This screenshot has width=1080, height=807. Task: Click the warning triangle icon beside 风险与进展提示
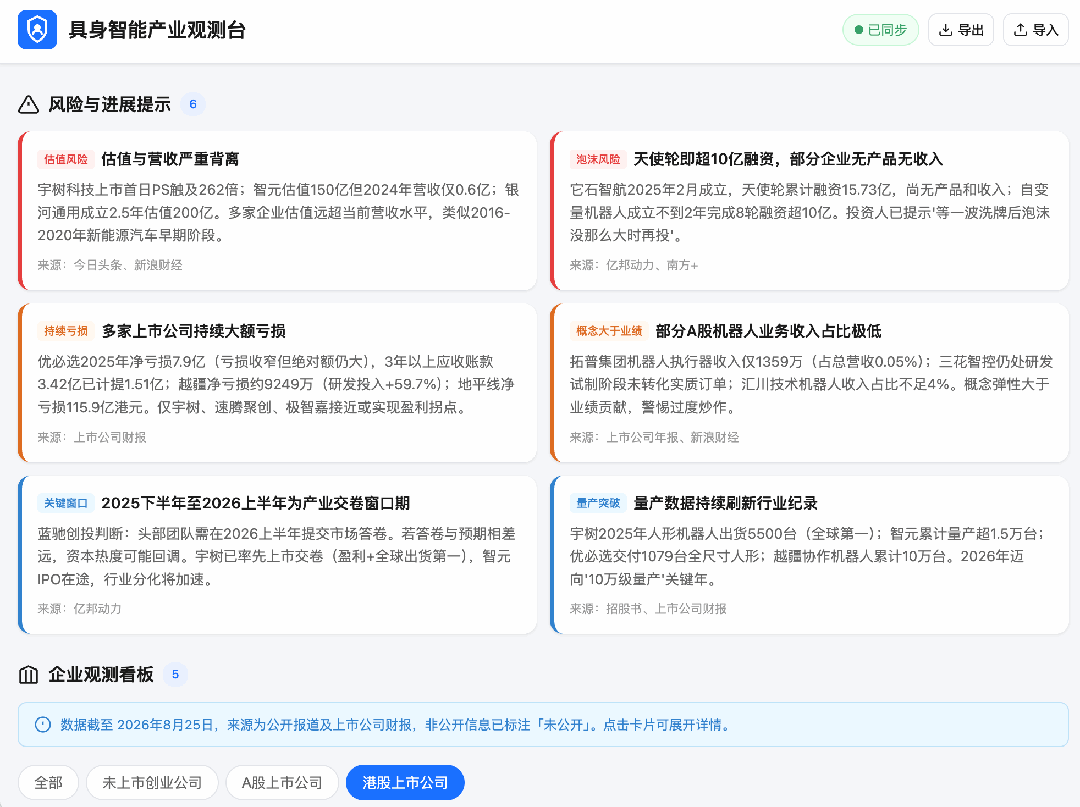28,105
